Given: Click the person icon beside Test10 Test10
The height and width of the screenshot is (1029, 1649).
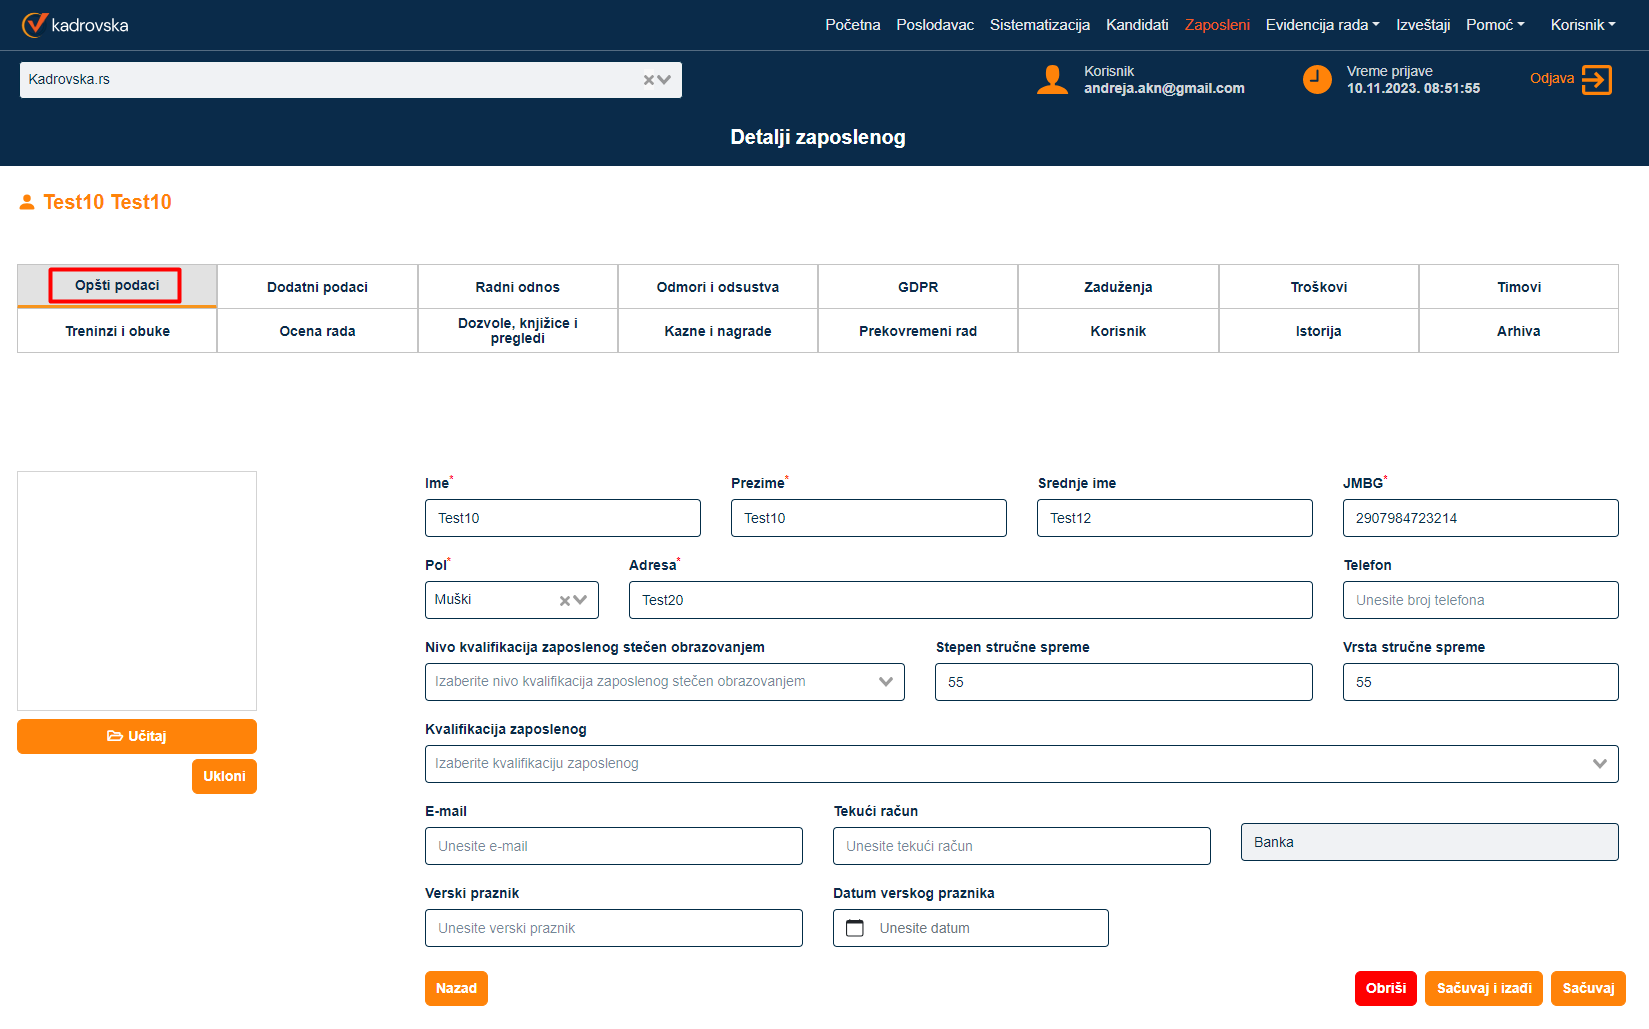Looking at the screenshot, I should 27,202.
